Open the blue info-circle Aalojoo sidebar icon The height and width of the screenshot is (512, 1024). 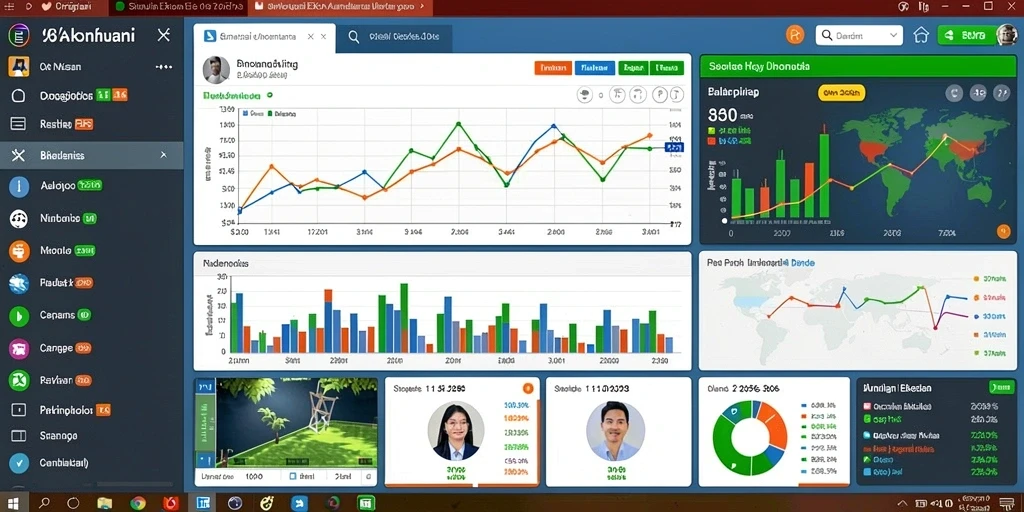(19, 187)
